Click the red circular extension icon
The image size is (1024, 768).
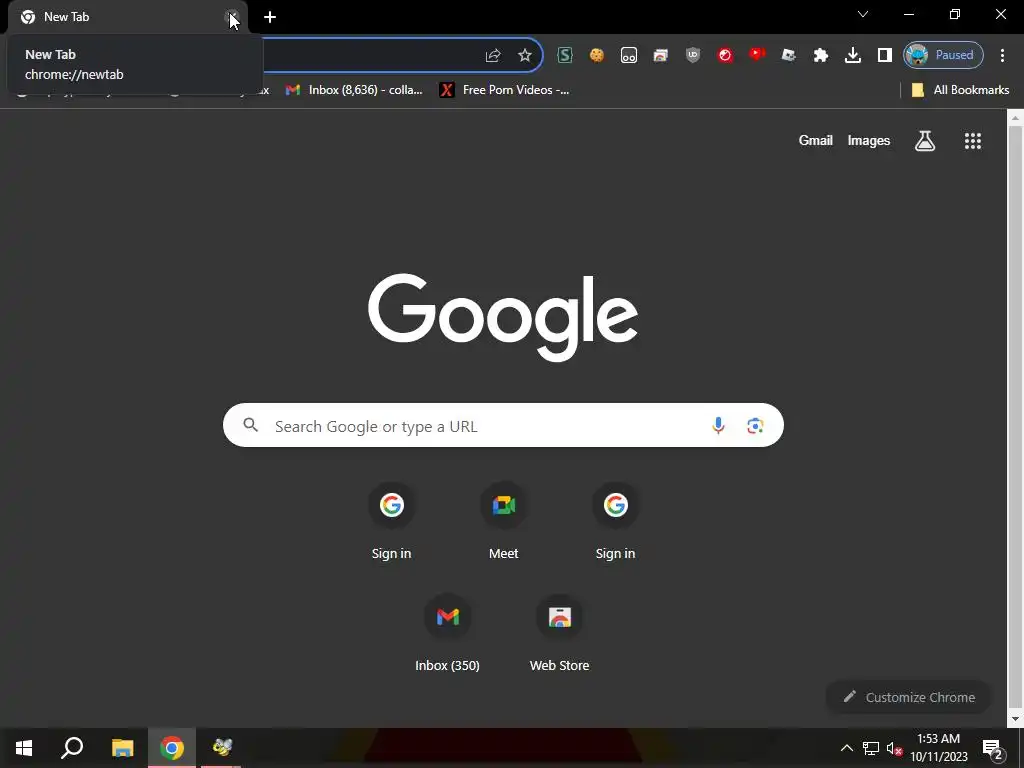coord(725,55)
